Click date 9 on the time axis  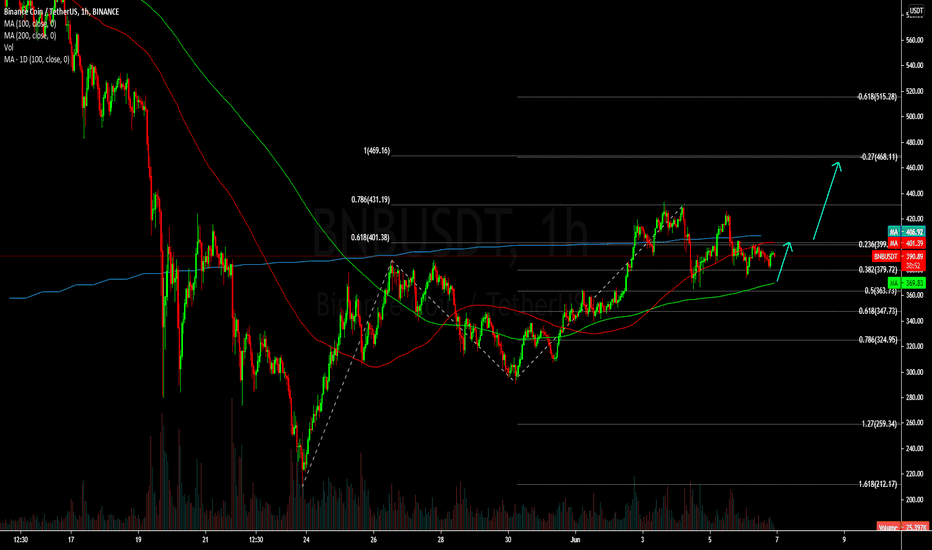[844, 540]
